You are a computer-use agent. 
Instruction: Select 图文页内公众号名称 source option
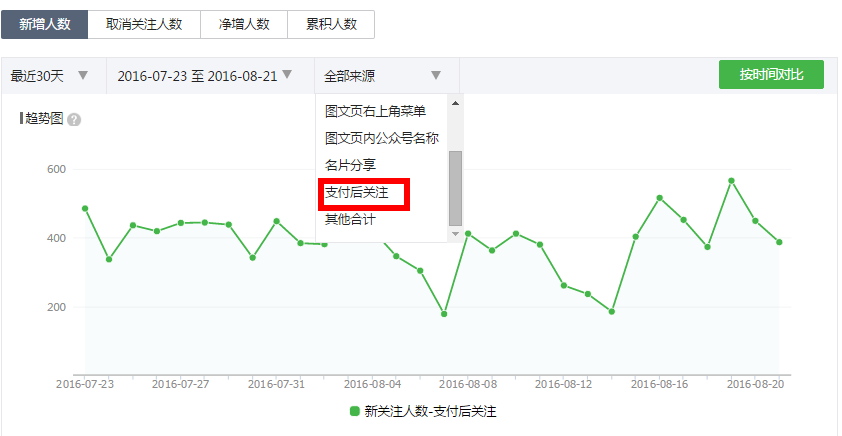pyautogui.click(x=381, y=138)
